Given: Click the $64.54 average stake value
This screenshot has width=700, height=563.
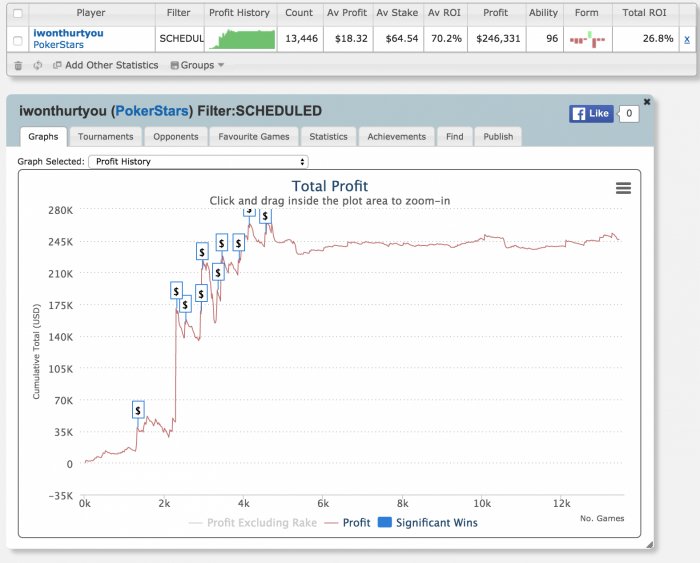Looking at the screenshot, I should [x=402, y=39].
